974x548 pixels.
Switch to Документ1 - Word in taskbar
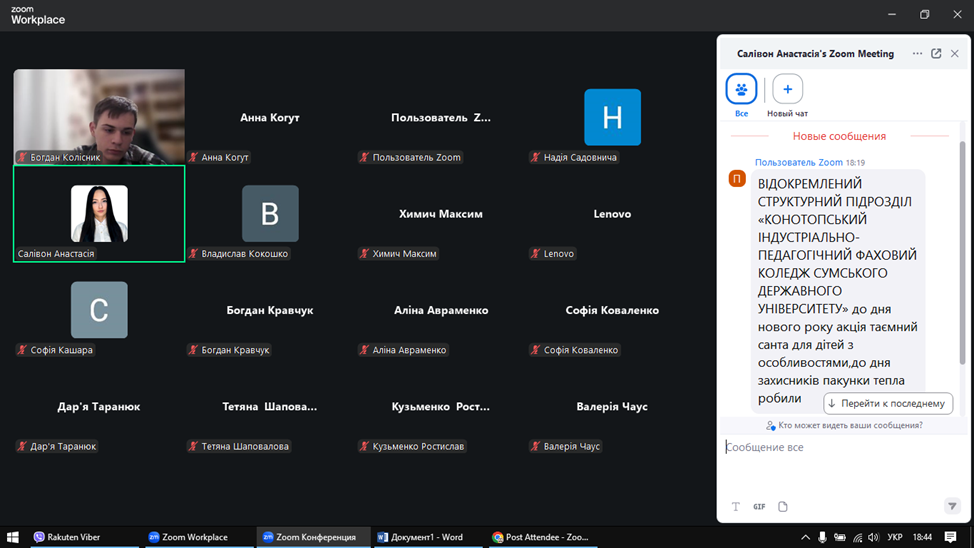(420, 537)
